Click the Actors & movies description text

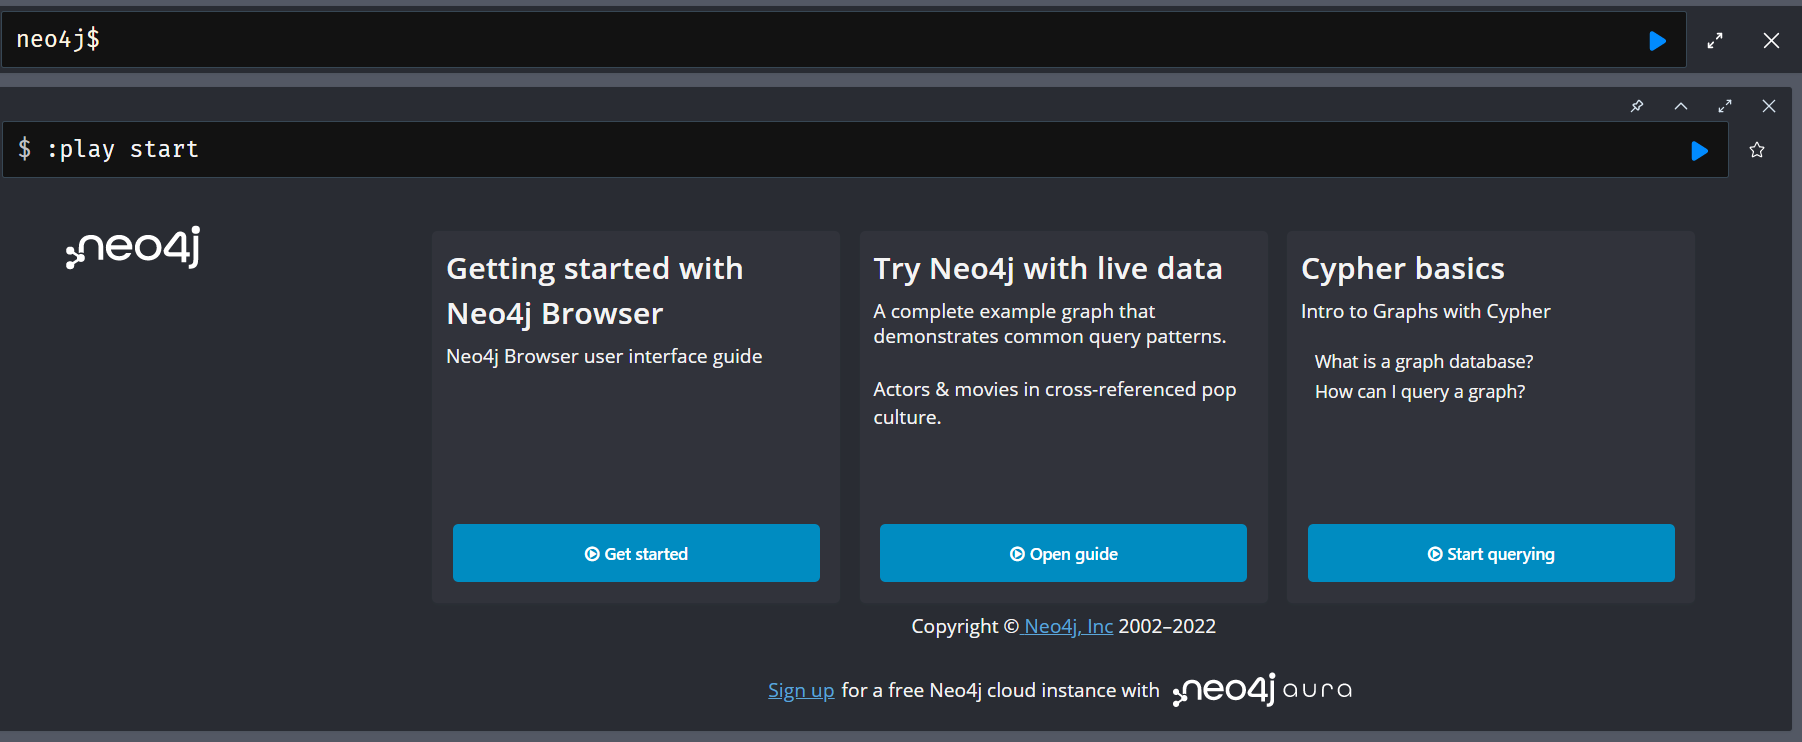tap(1055, 403)
